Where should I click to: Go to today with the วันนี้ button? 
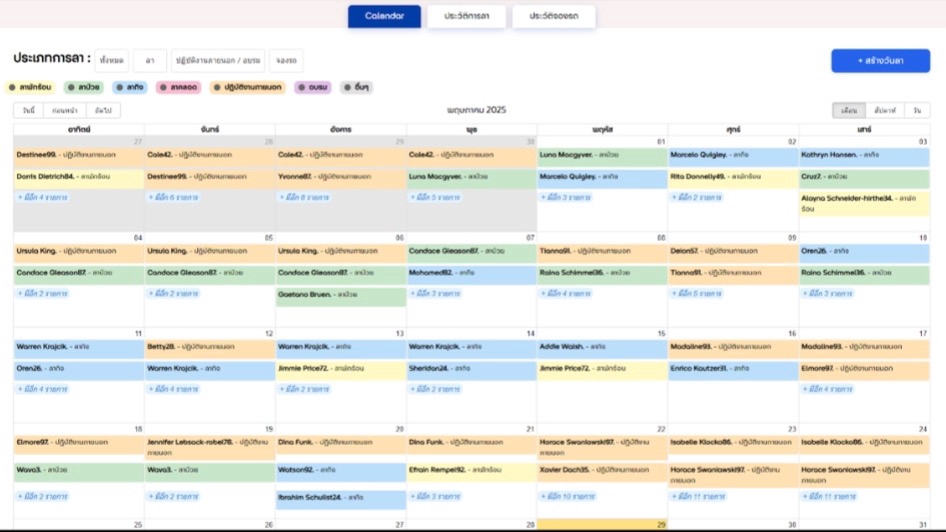[30, 110]
